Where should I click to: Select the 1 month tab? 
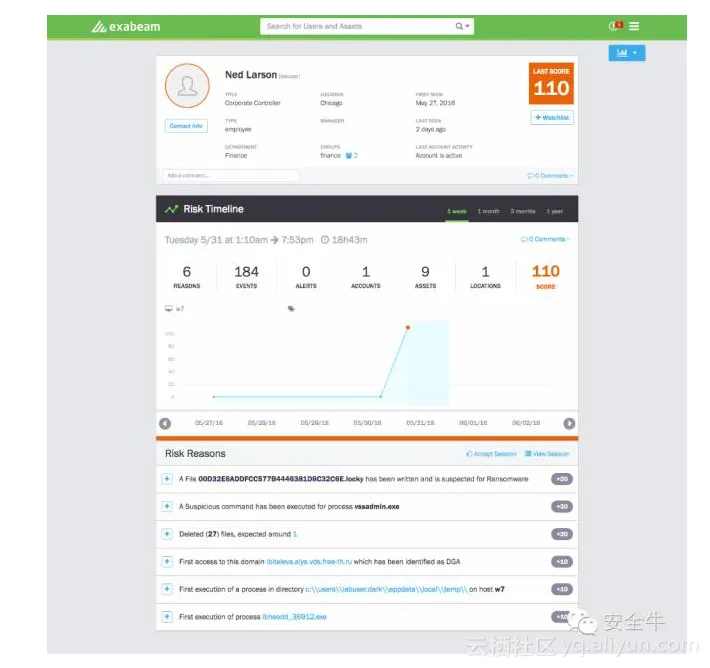[488, 211]
